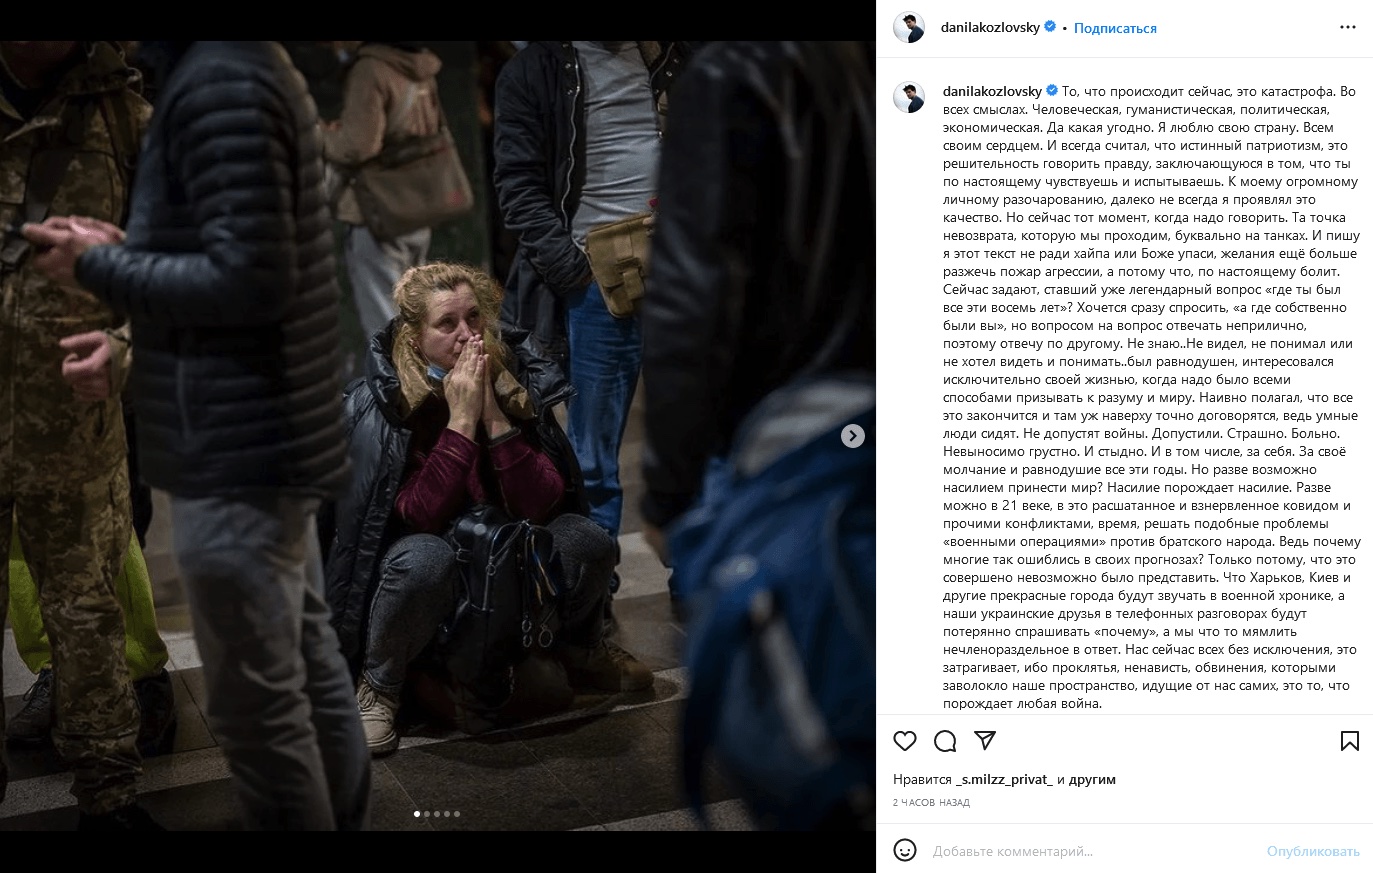The image size is (1373, 873).
Task: Open post timestamp 2 часов назад
Action: (931, 802)
